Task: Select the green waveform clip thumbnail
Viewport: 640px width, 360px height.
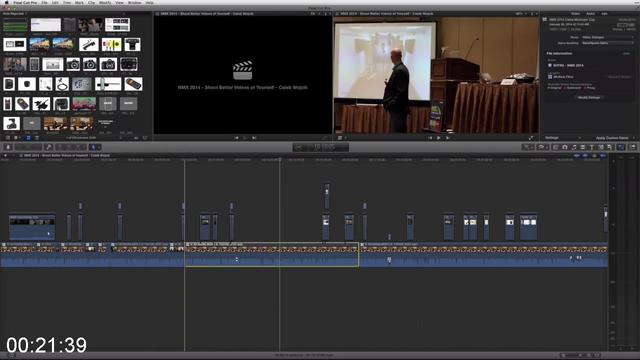Action: (x=16, y=25)
